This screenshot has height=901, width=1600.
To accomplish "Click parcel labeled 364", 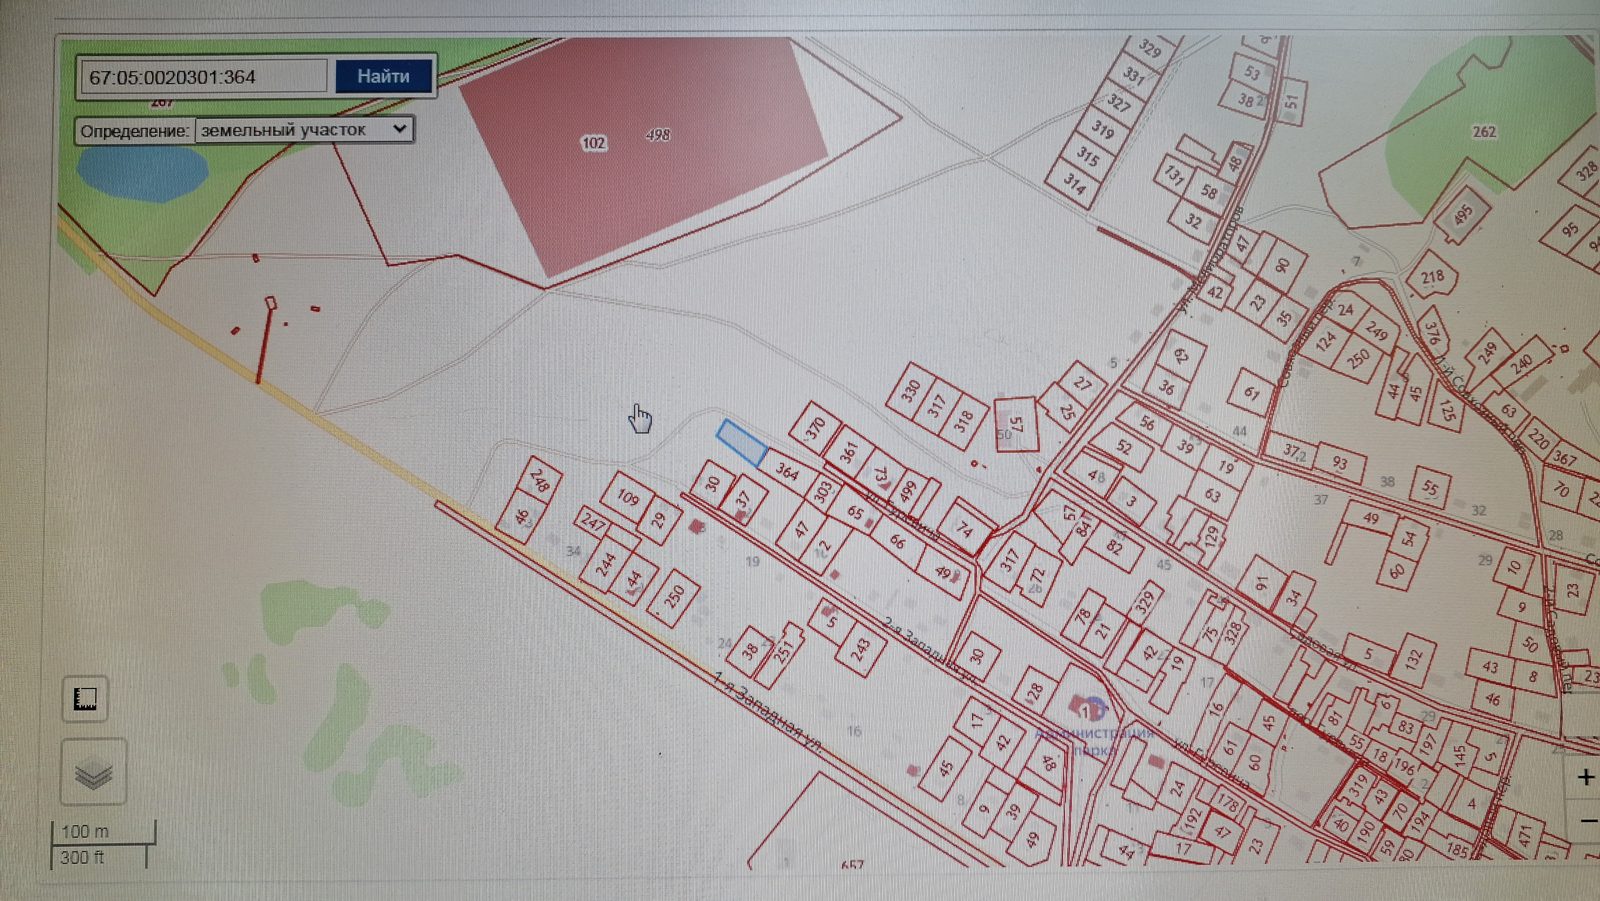I will [x=787, y=471].
